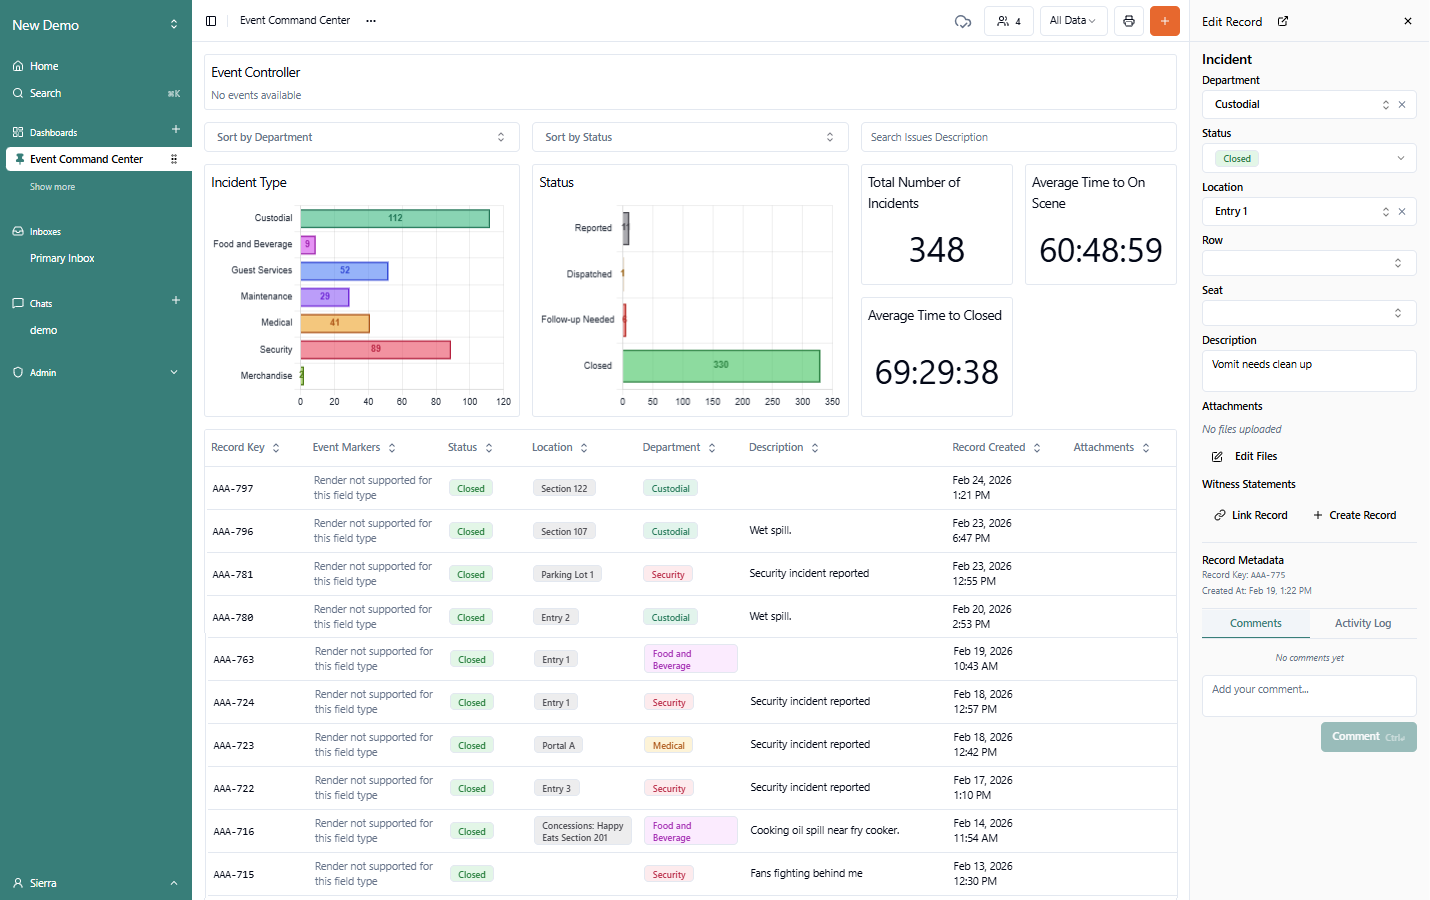Open the Status dropdown showing Closed
Screen dimensions: 1430x900
click(x=1308, y=158)
